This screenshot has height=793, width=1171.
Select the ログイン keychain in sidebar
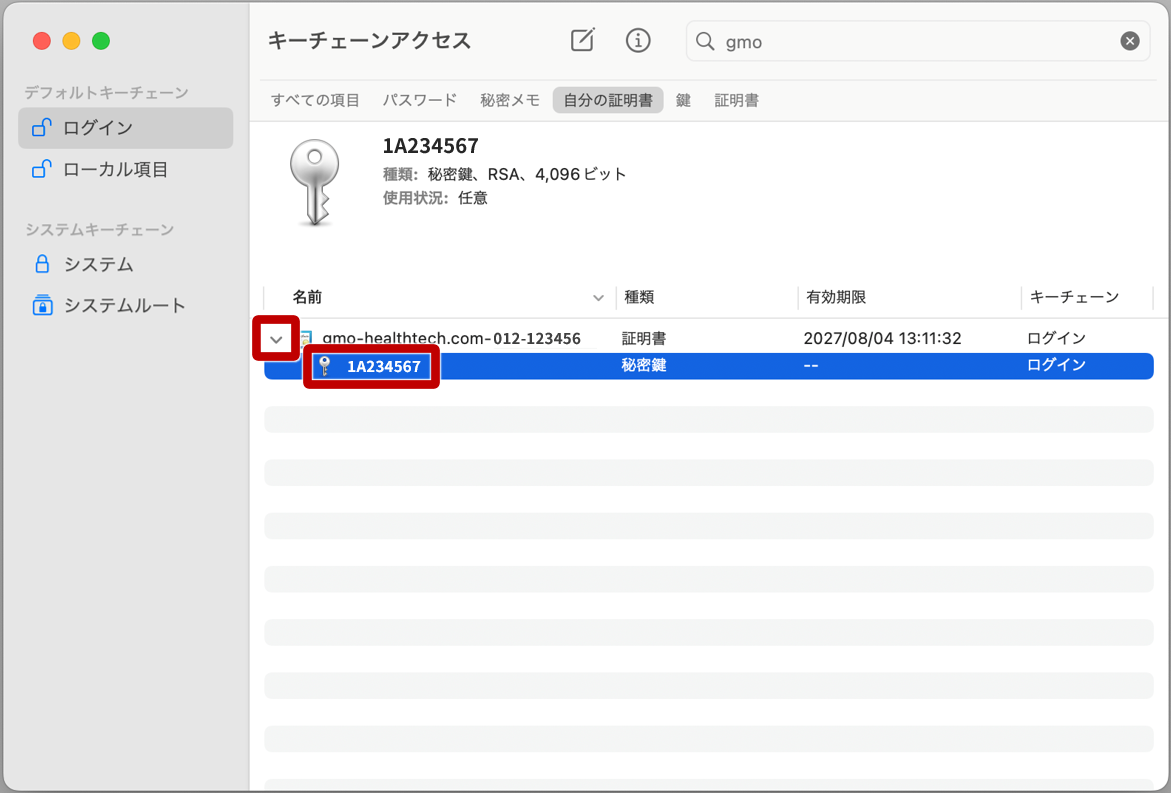[x=125, y=128]
